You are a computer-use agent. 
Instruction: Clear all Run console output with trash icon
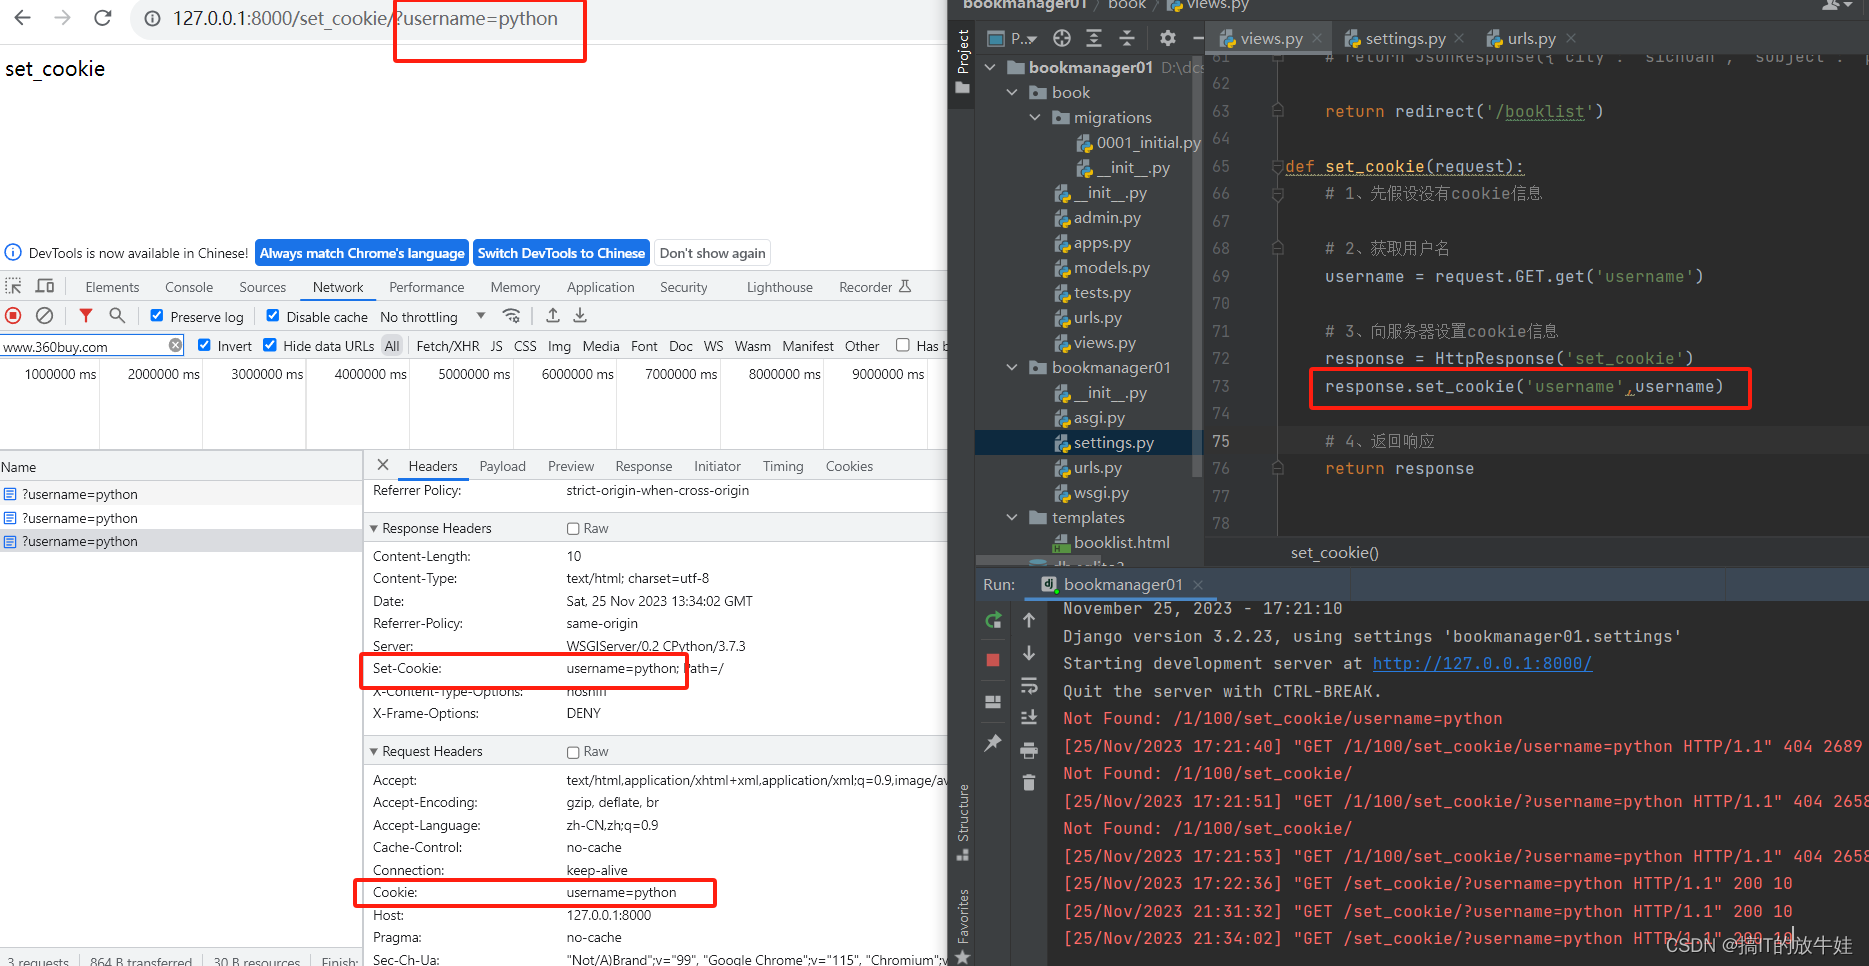click(1029, 782)
